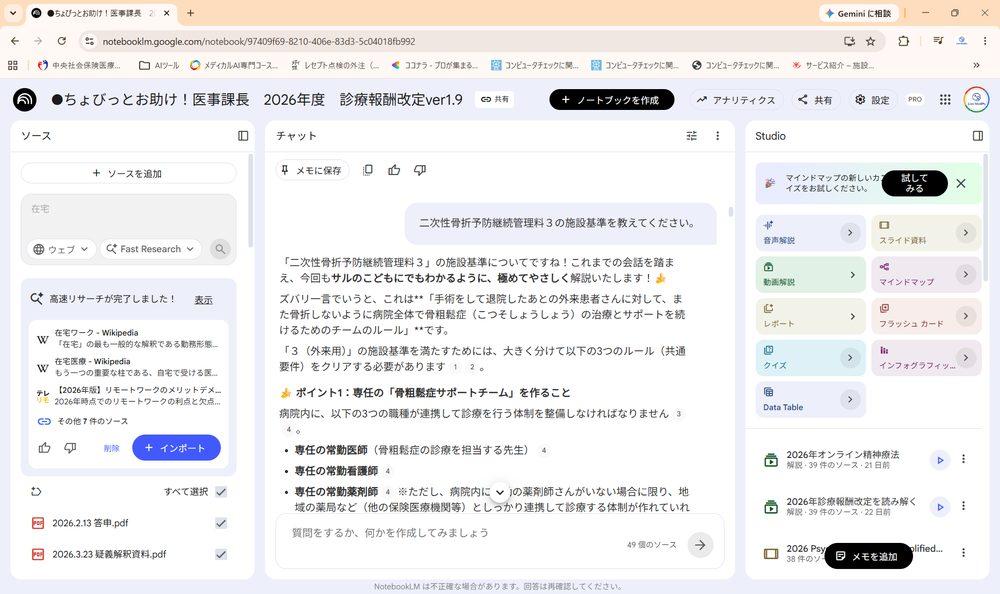
Task: Give thumbs up to chat response
Action: (394, 170)
